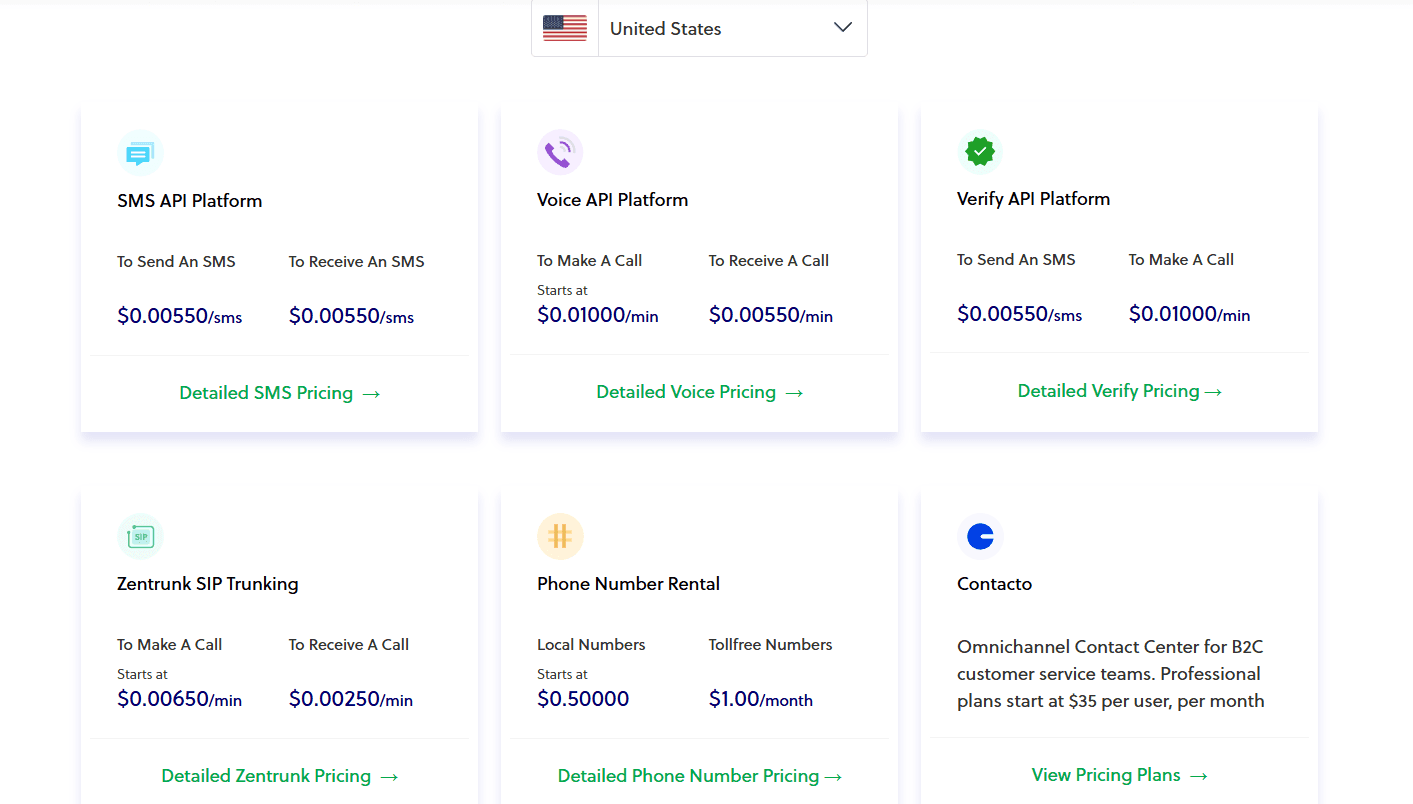This screenshot has height=804, width=1413.
Task: Open the United States country dropdown
Action: tap(699, 28)
